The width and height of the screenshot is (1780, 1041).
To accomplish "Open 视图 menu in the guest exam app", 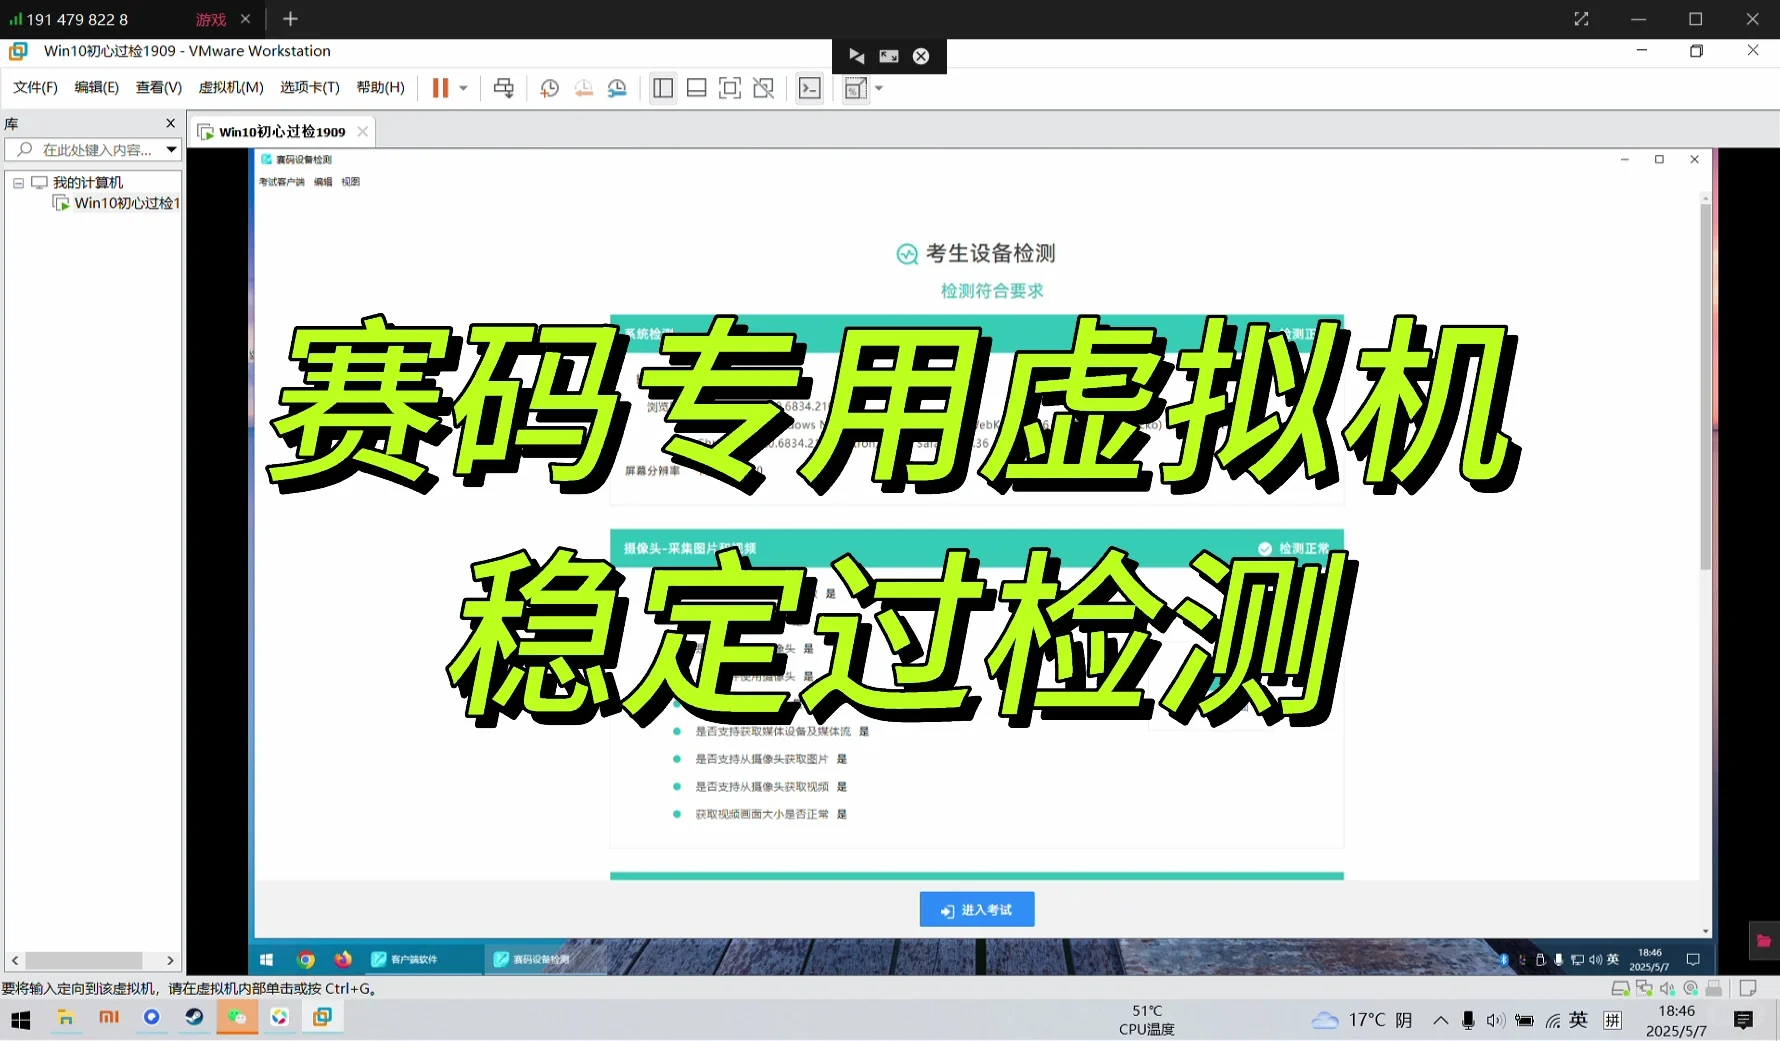I will 350,182.
